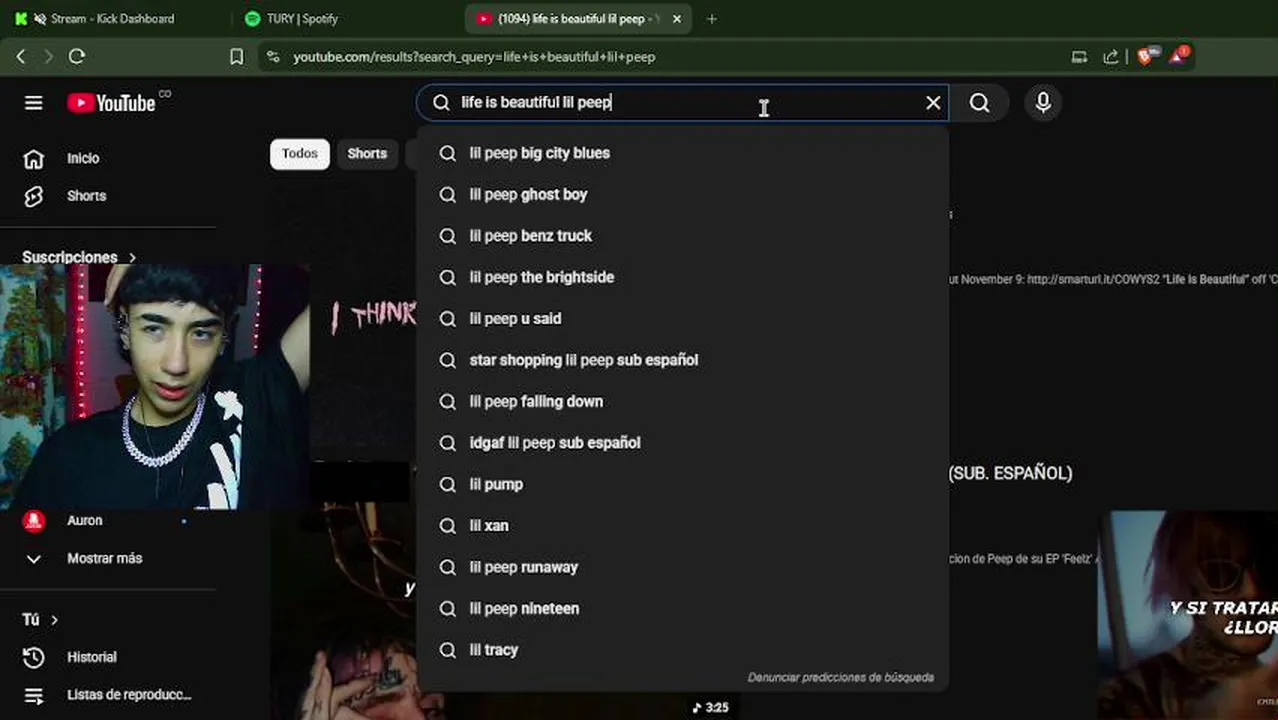Select the Shorts filter chip

tap(367, 153)
